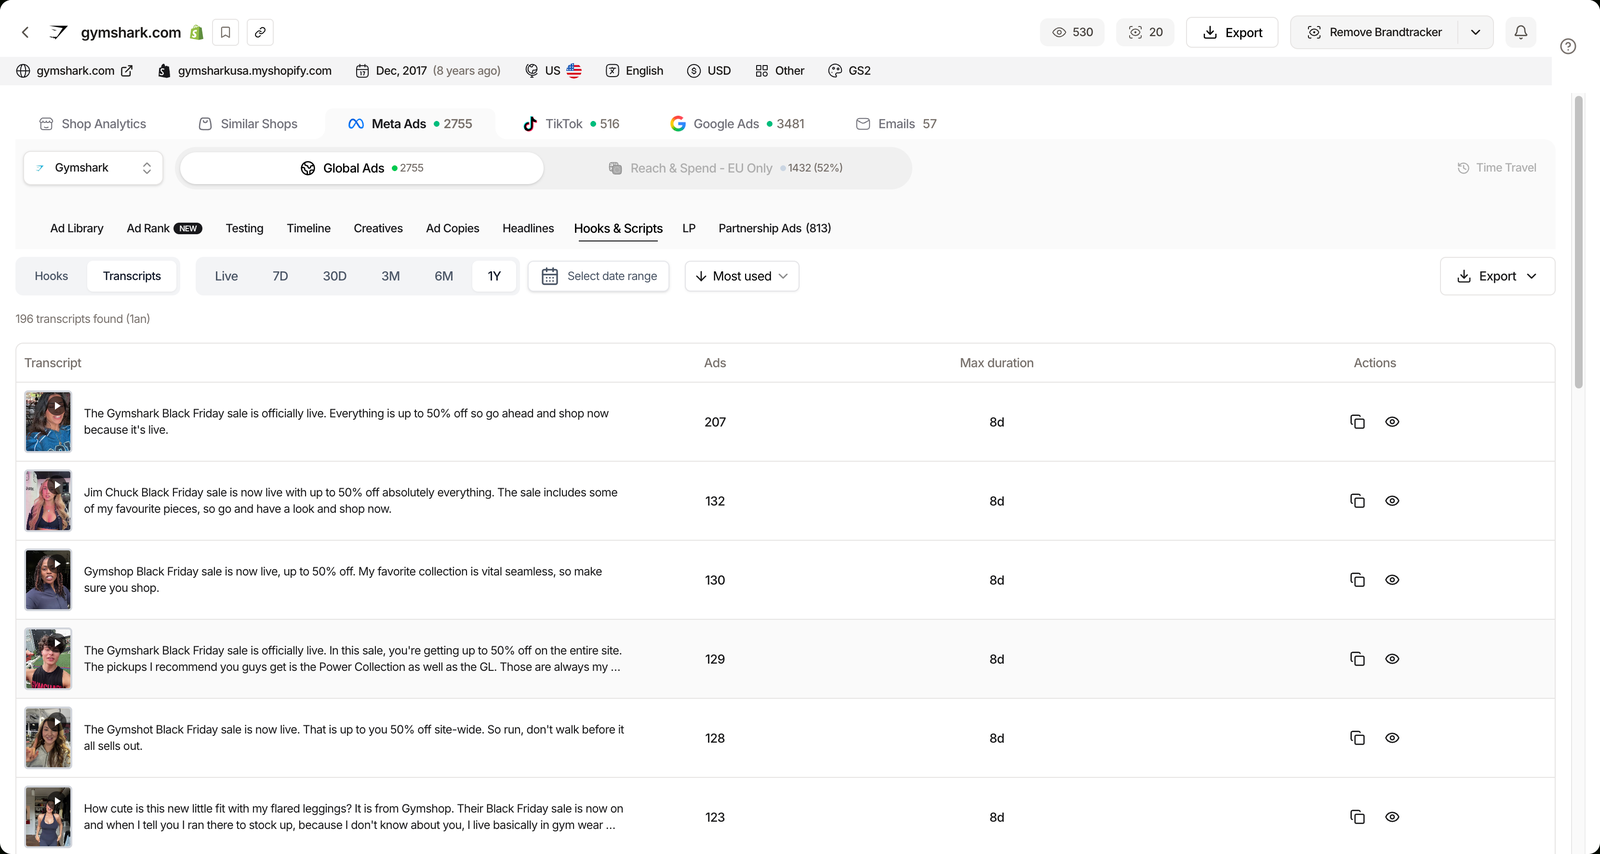
Task: Open the Shop Analytics tab
Action: 93,124
